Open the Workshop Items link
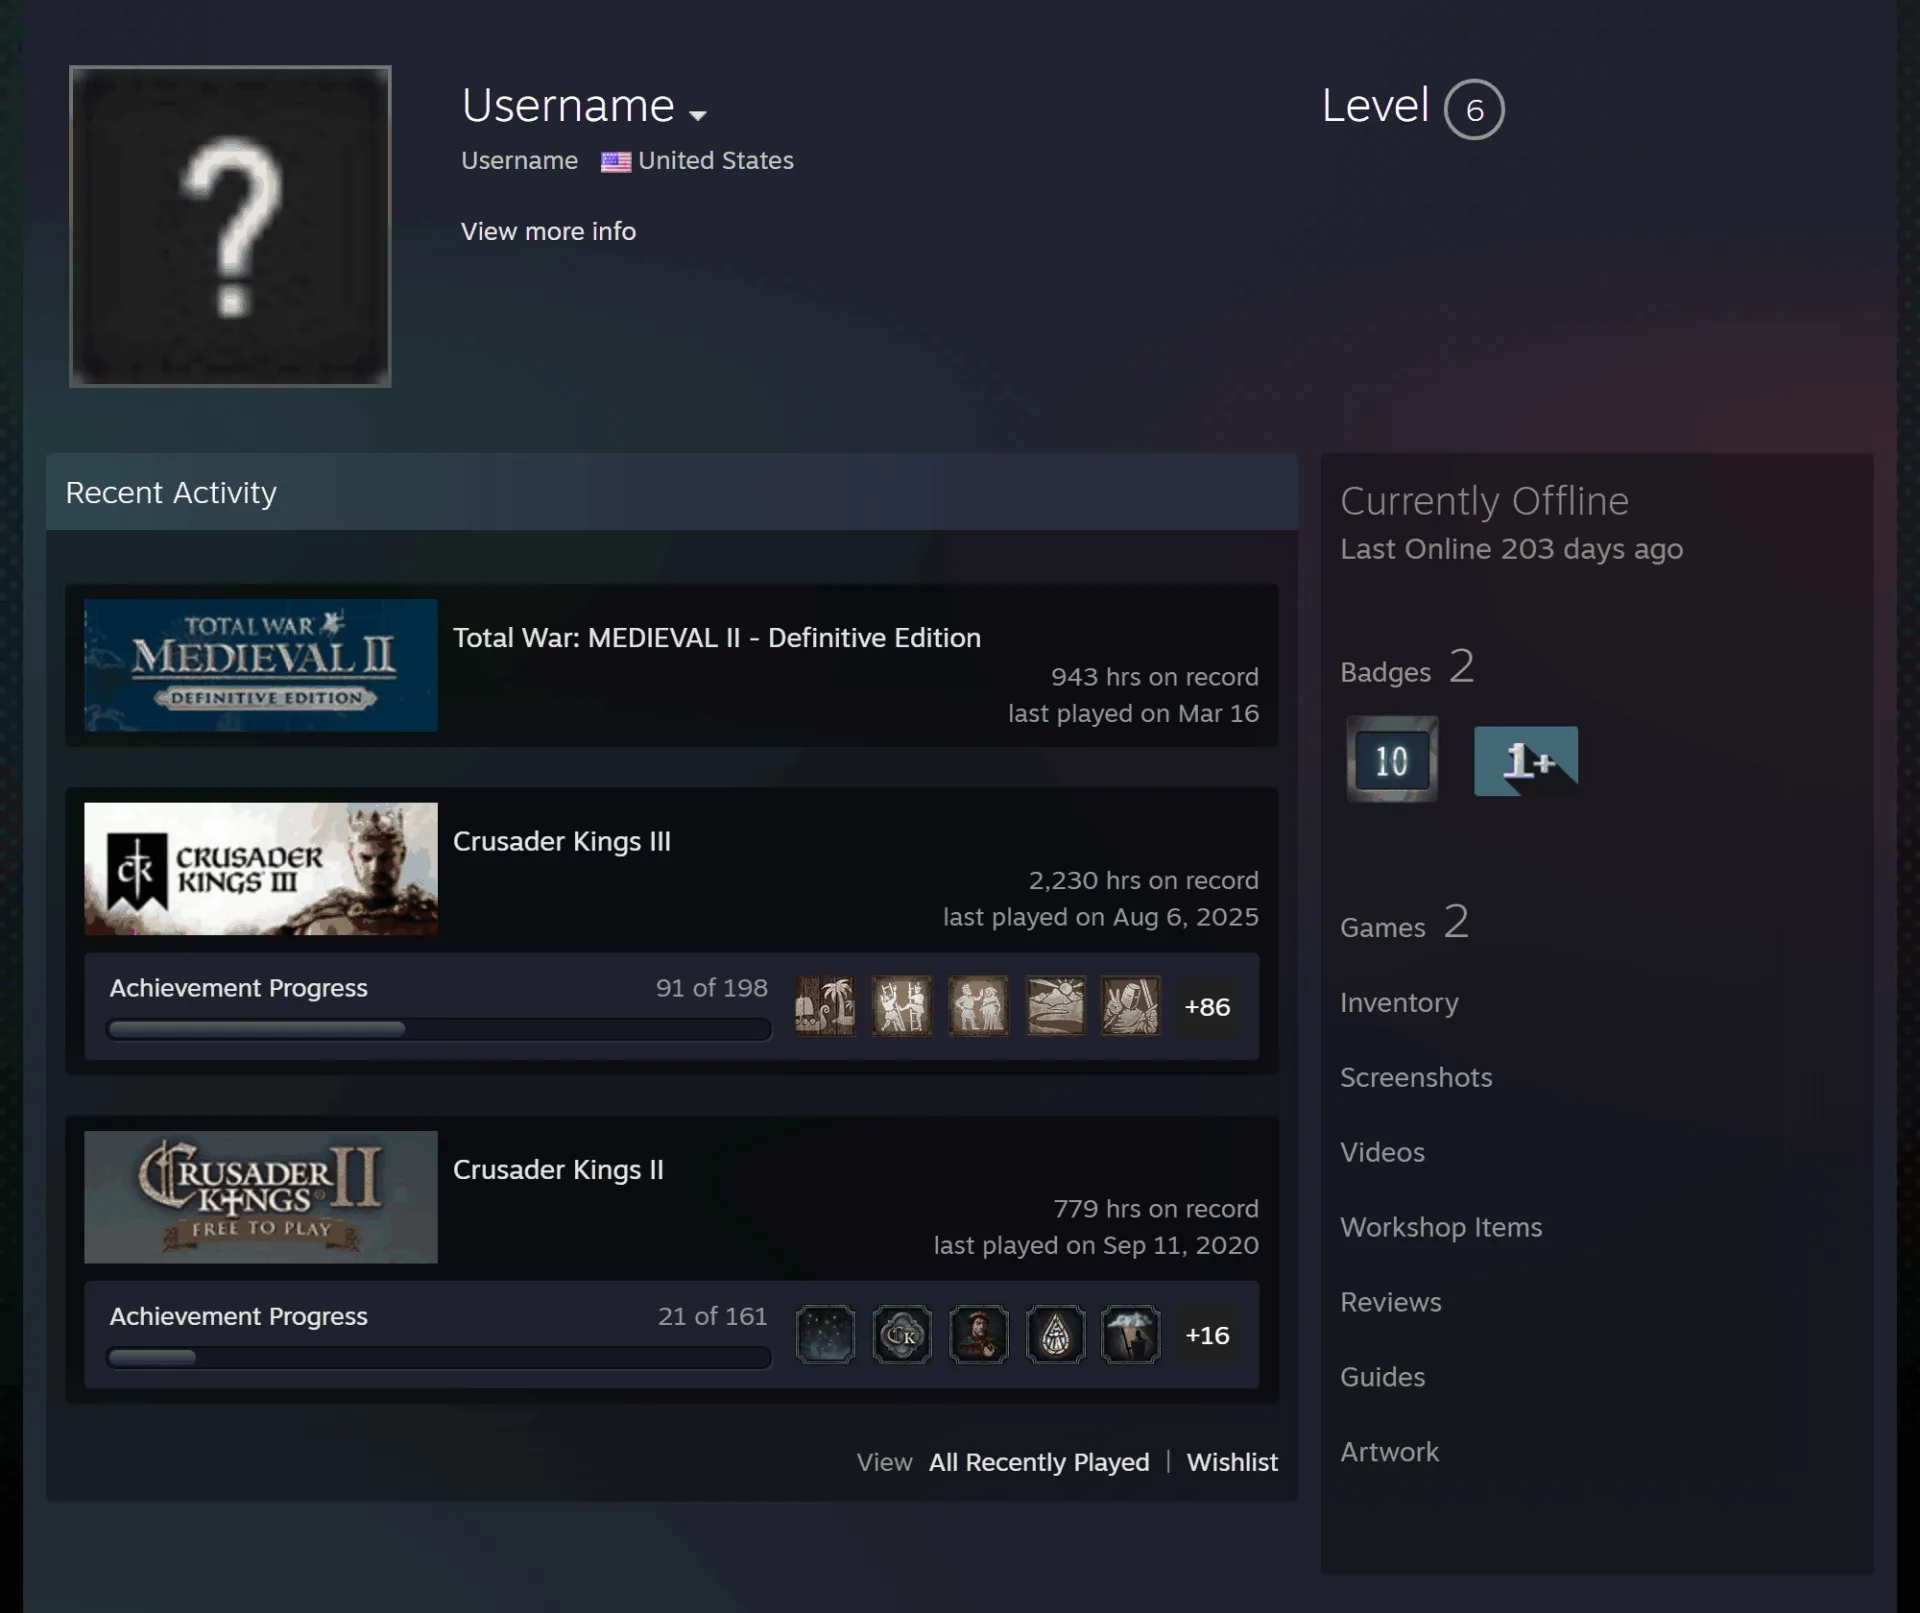Image resolution: width=1920 pixels, height=1613 pixels. (1441, 1227)
